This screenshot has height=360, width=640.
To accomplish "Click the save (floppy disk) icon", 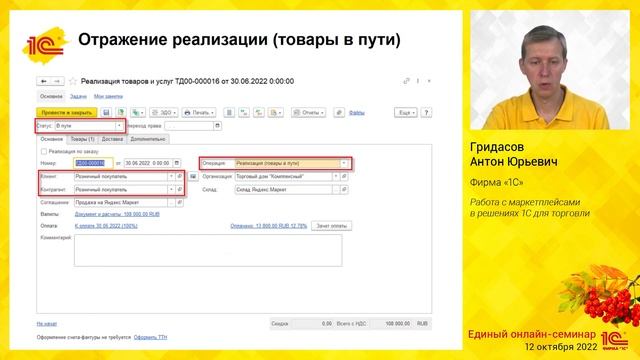I will (106, 112).
